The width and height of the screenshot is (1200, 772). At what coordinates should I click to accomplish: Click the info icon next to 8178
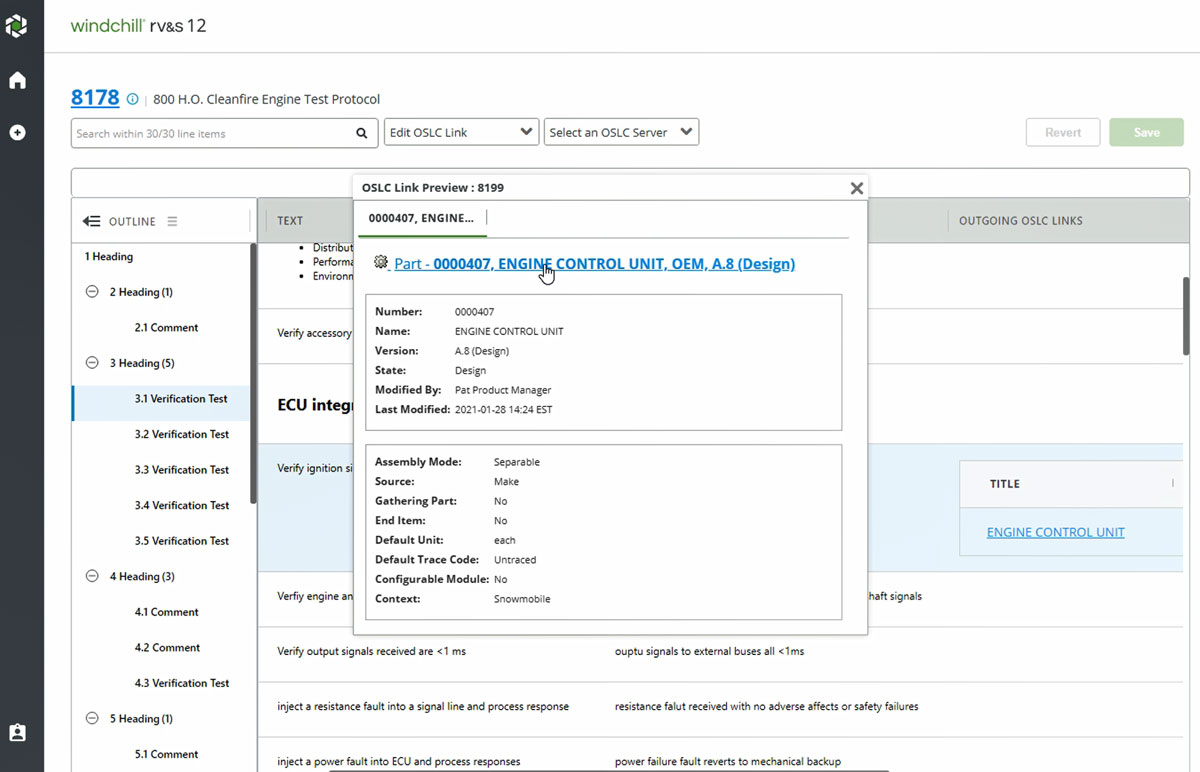[132, 99]
